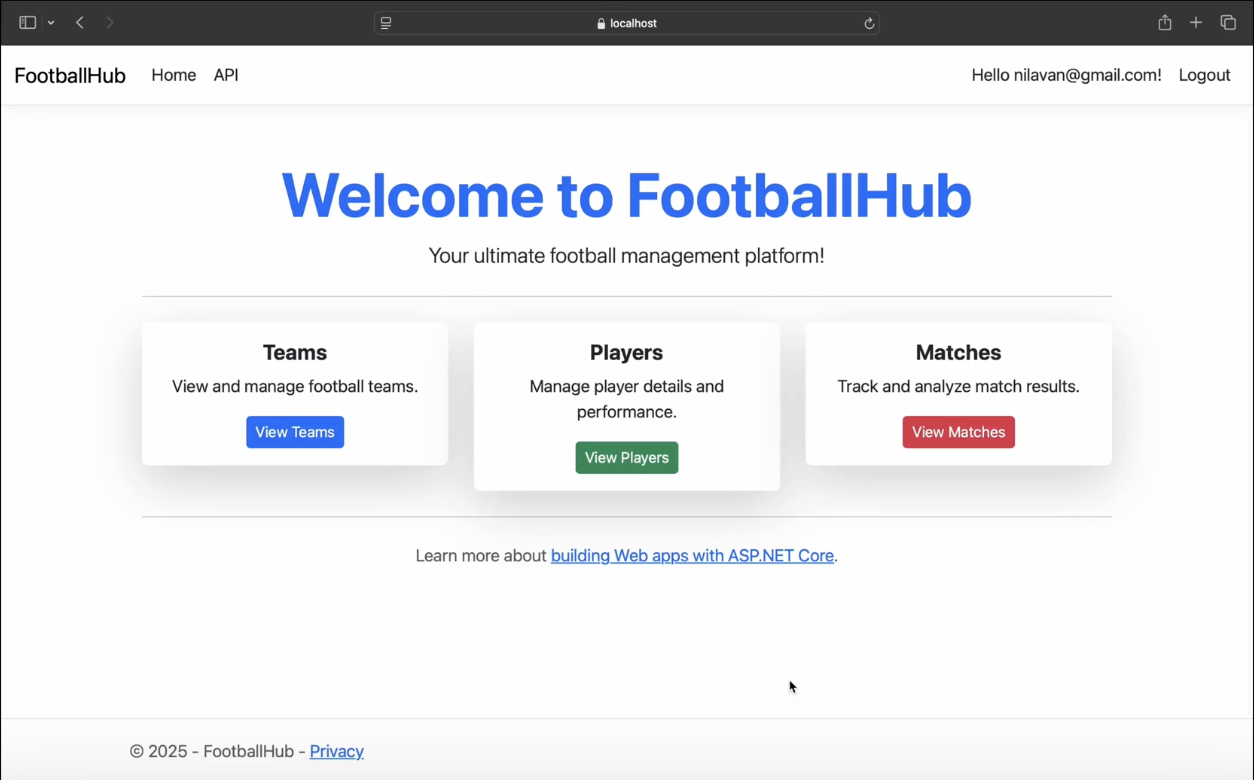Add a new tab with plus icon
The image size is (1254, 780).
tap(1196, 23)
